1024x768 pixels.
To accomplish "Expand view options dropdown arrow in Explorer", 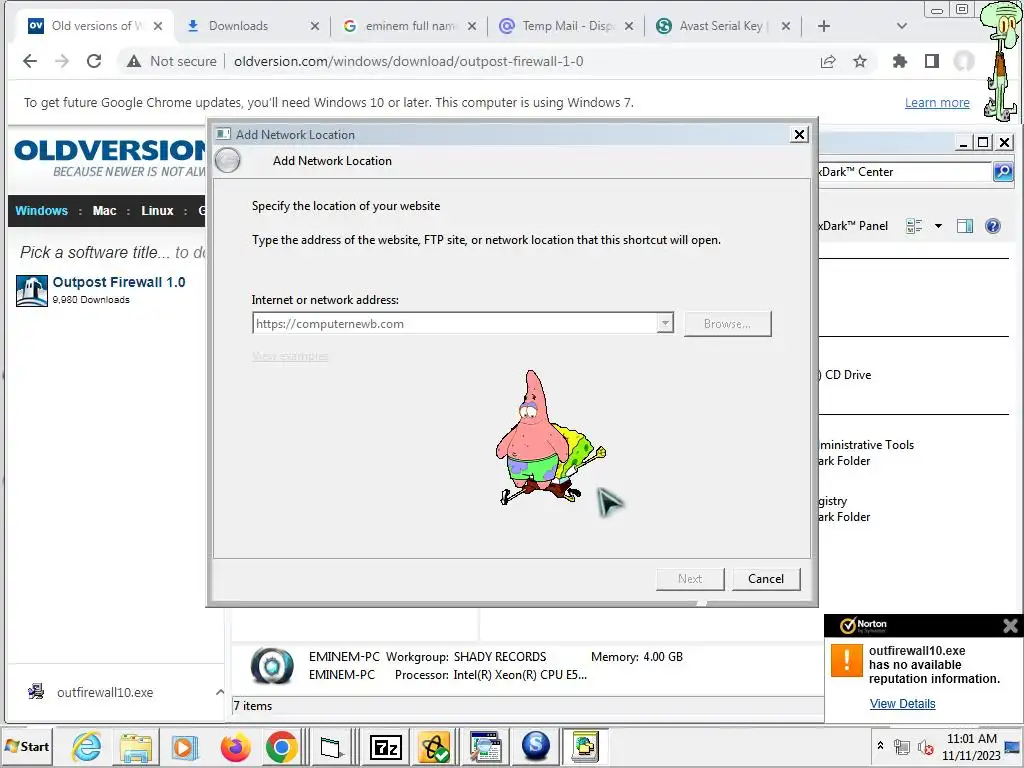I will pos(938,226).
